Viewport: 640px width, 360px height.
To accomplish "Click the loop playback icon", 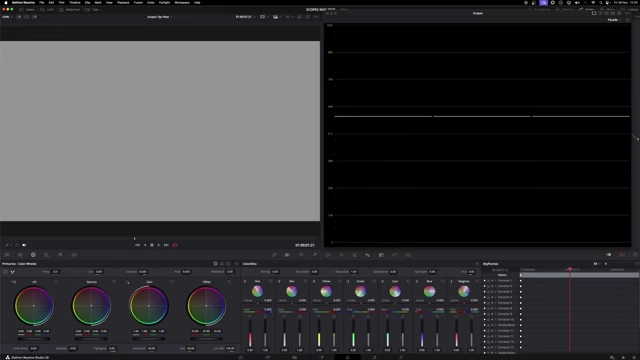I will pos(175,245).
